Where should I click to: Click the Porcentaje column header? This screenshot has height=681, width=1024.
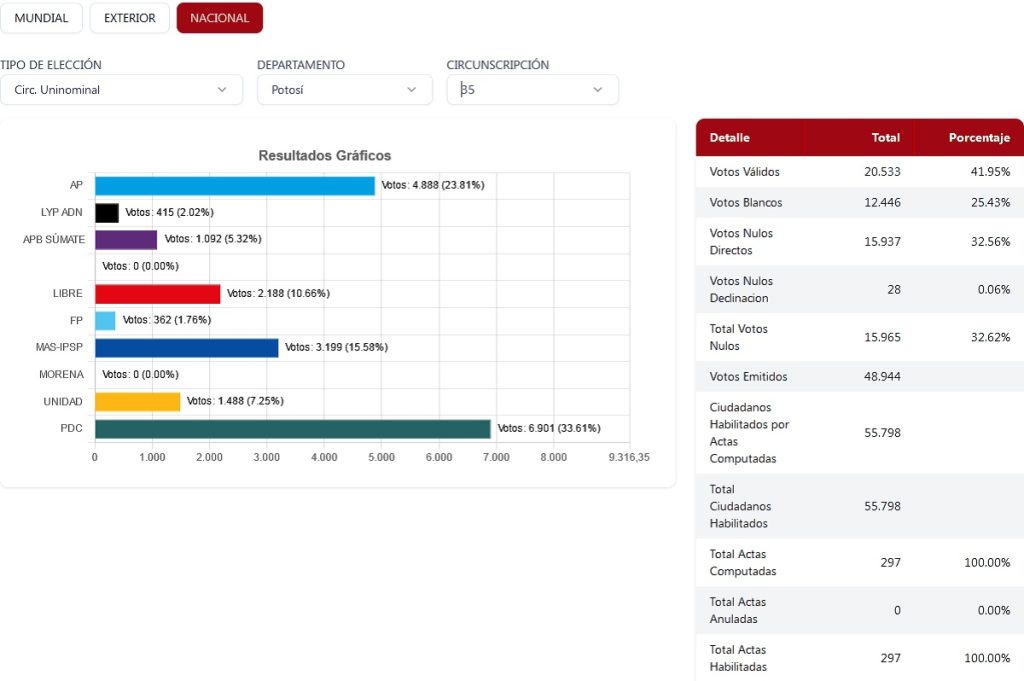coord(978,138)
